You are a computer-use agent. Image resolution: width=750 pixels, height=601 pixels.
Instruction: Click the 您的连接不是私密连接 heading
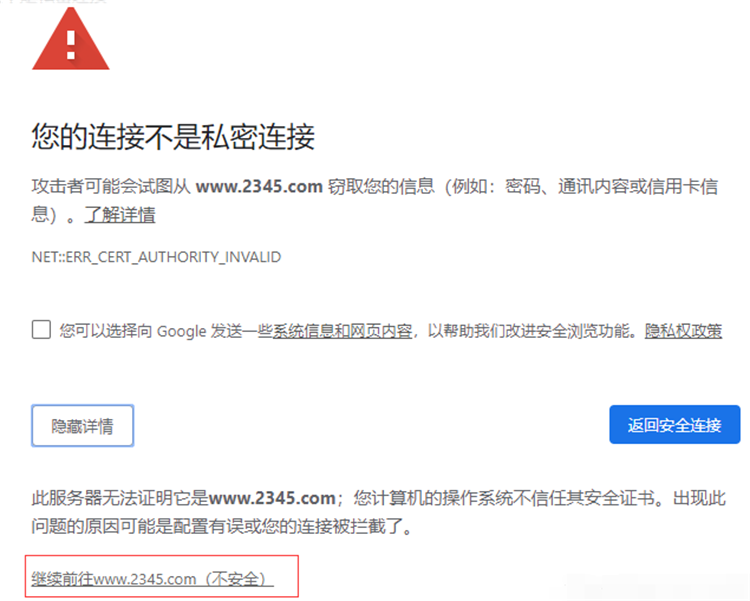tap(173, 136)
